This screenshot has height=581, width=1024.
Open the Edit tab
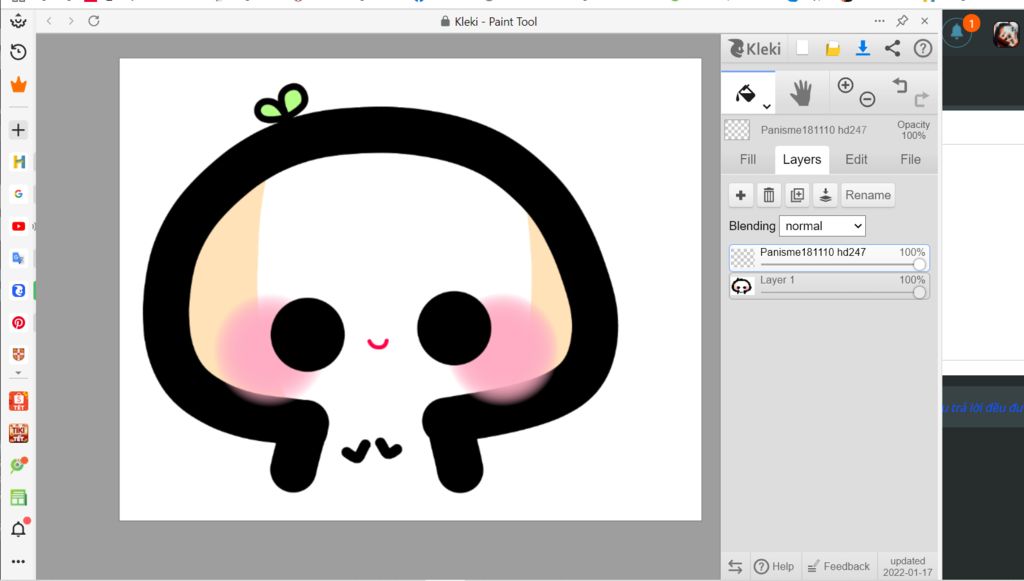[x=856, y=159]
